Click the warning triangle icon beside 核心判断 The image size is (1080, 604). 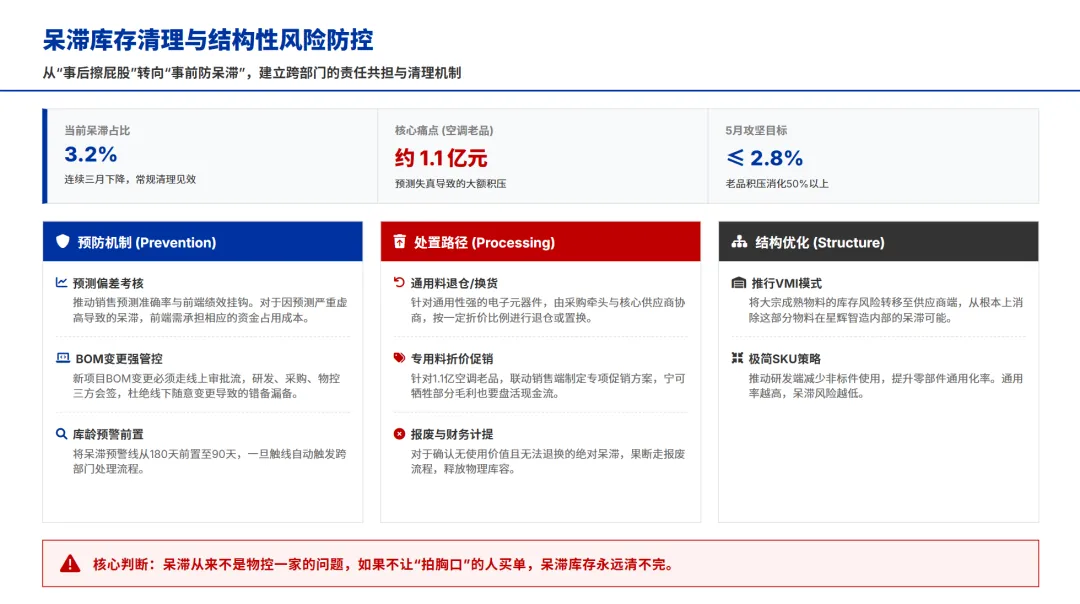pyautogui.click(x=70, y=564)
